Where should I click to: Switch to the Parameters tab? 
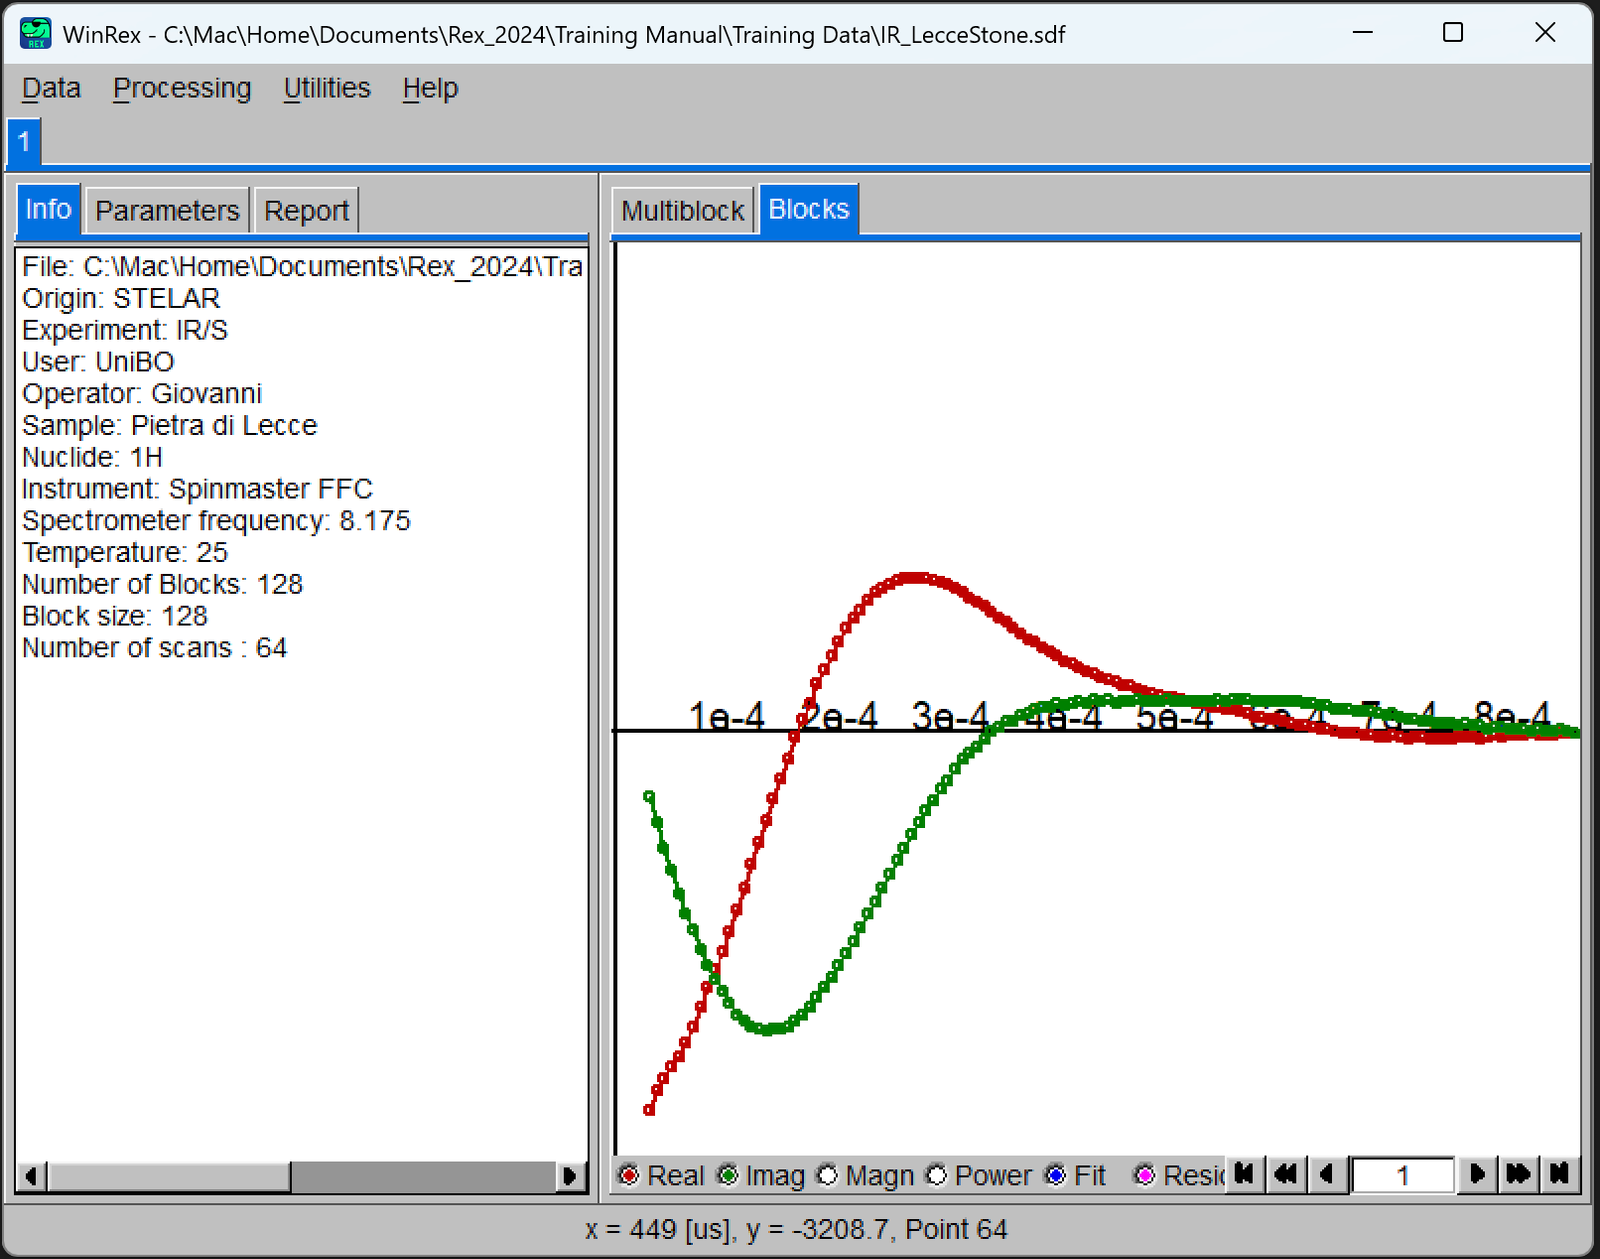pyautogui.click(x=167, y=211)
